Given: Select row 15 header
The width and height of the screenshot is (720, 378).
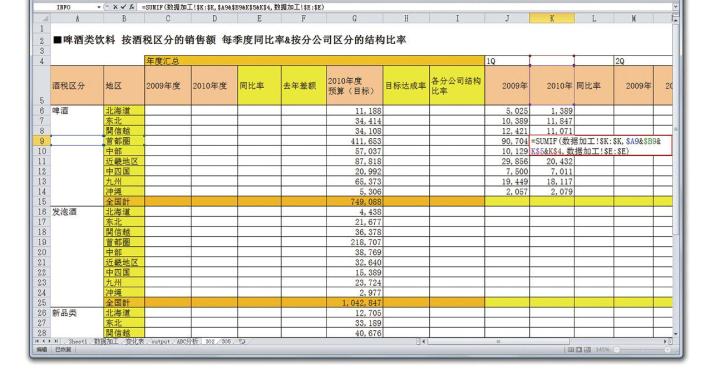Looking at the screenshot, I should pyautogui.click(x=42, y=201).
